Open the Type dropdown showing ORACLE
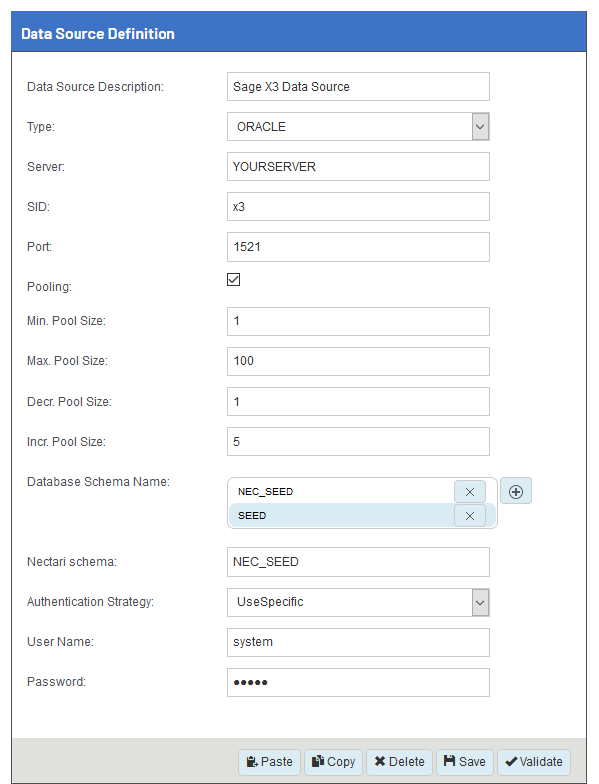 (358, 126)
